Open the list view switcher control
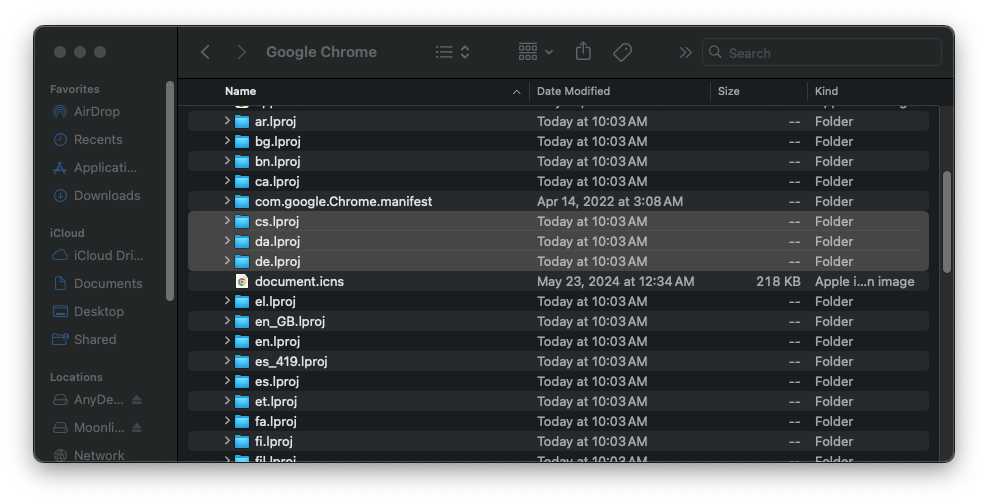The height and width of the screenshot is (504, 988). [x=452, y=52]
